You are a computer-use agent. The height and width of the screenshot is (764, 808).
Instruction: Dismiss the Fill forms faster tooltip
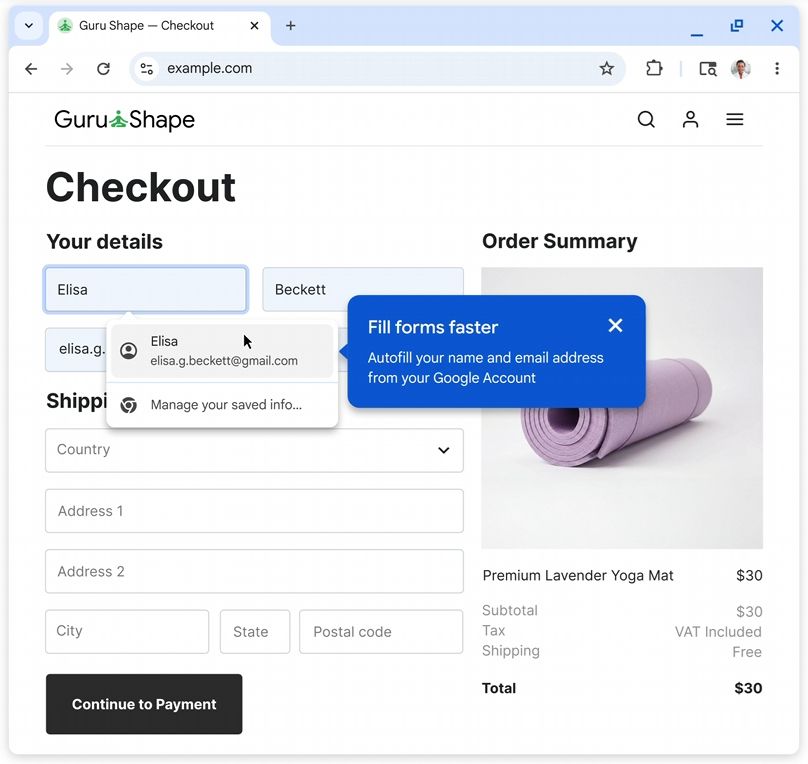(x=615, y=326)
